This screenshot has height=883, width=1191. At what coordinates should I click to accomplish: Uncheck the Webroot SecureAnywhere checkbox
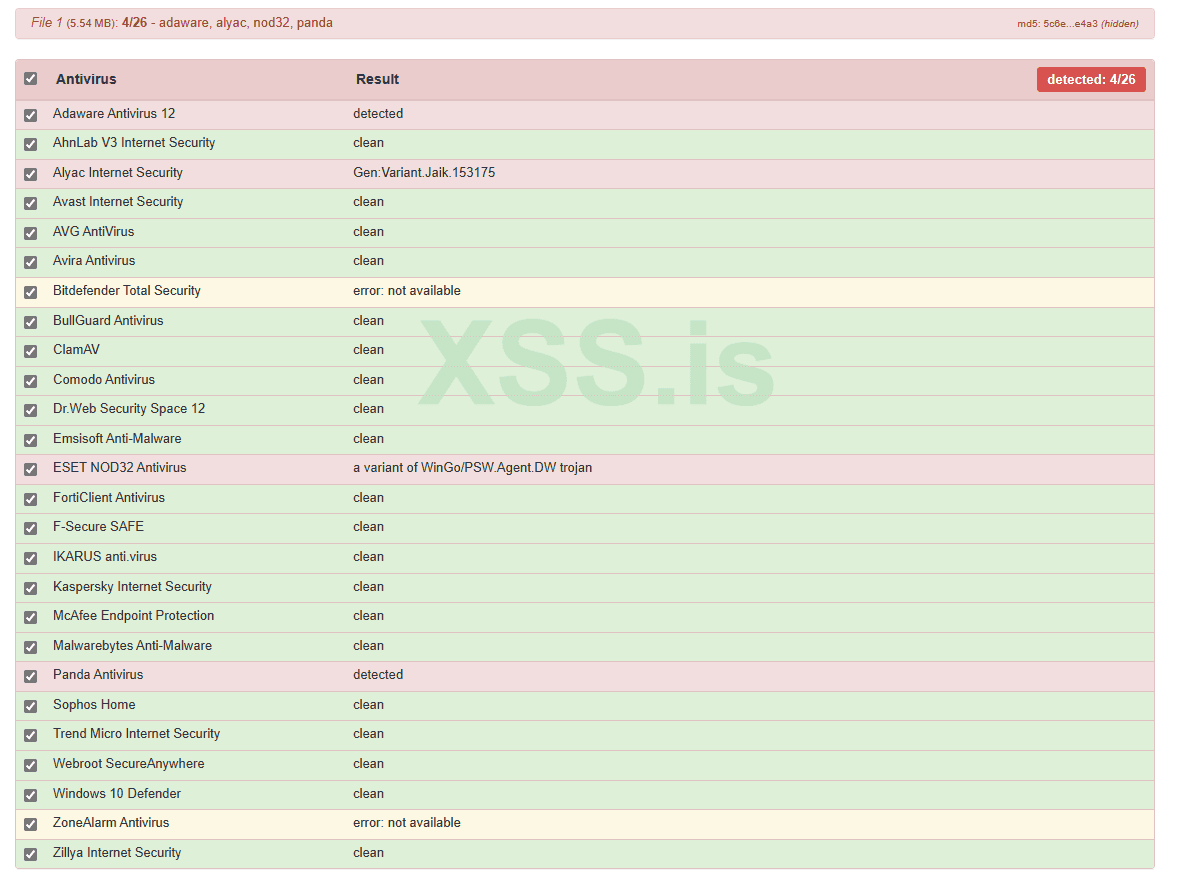click(30, 765)
